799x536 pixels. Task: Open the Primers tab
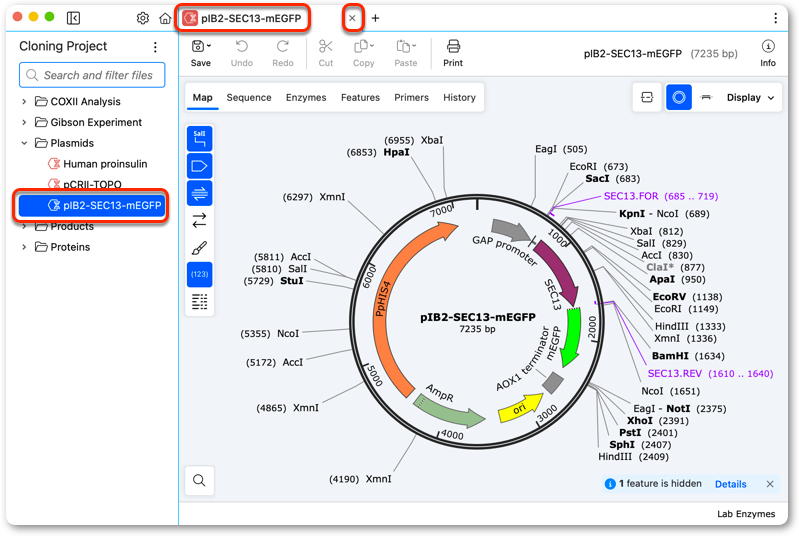[411, 97]
